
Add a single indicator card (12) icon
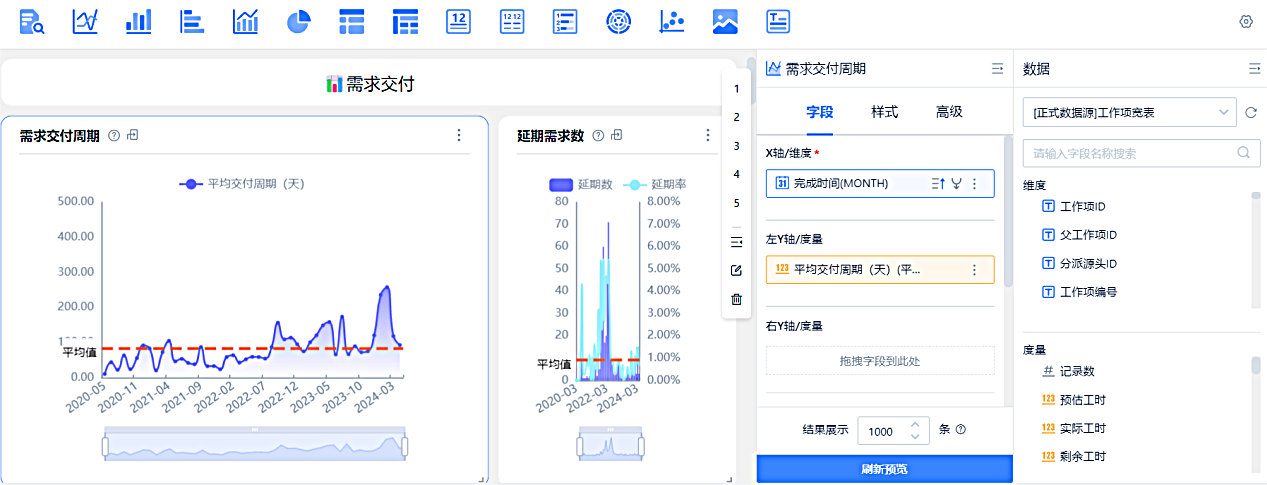(458, 21)
